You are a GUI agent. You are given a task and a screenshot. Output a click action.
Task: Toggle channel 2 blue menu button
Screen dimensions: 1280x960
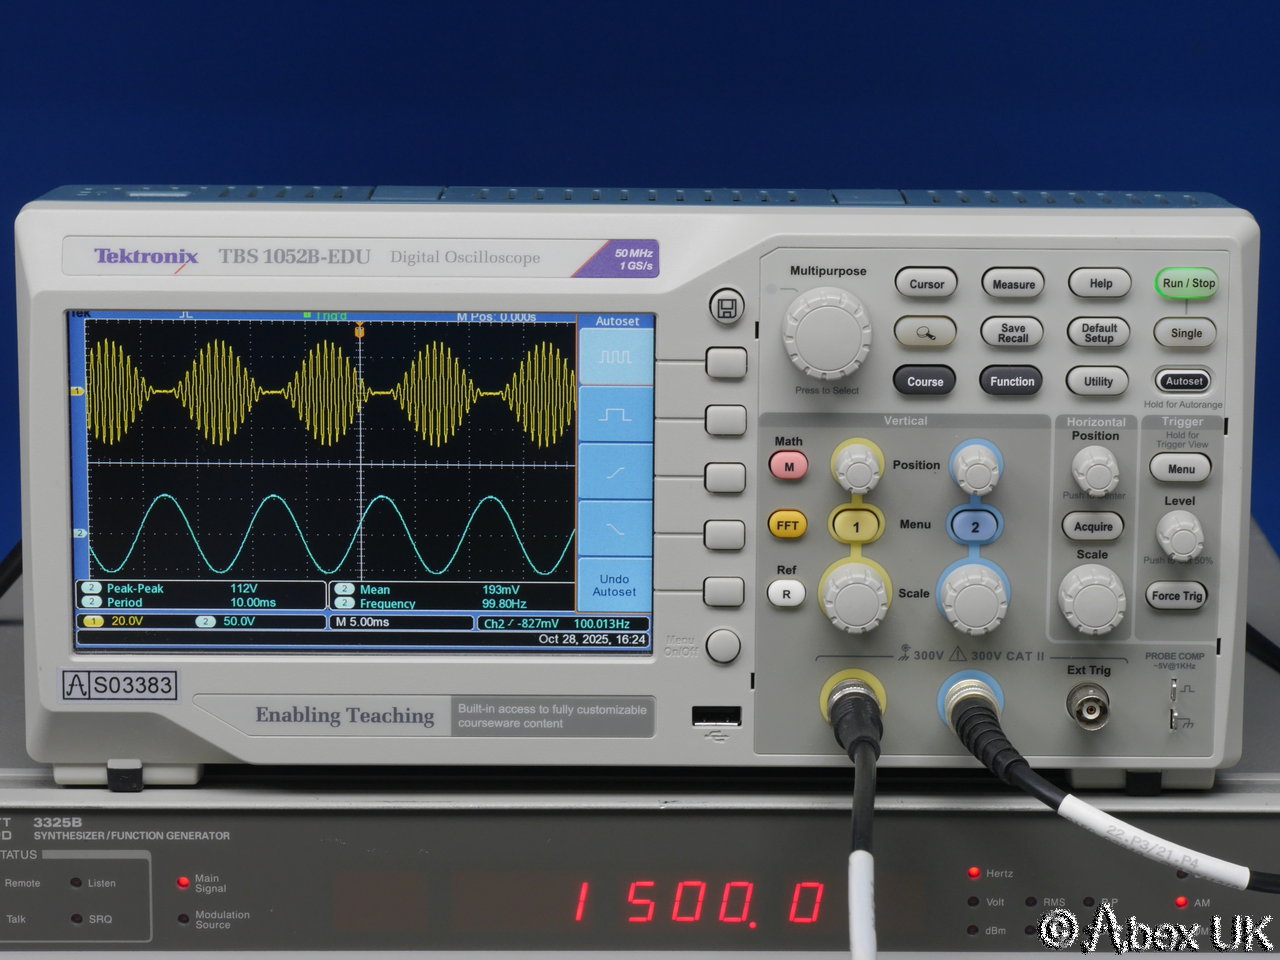(x=975, y=526)
